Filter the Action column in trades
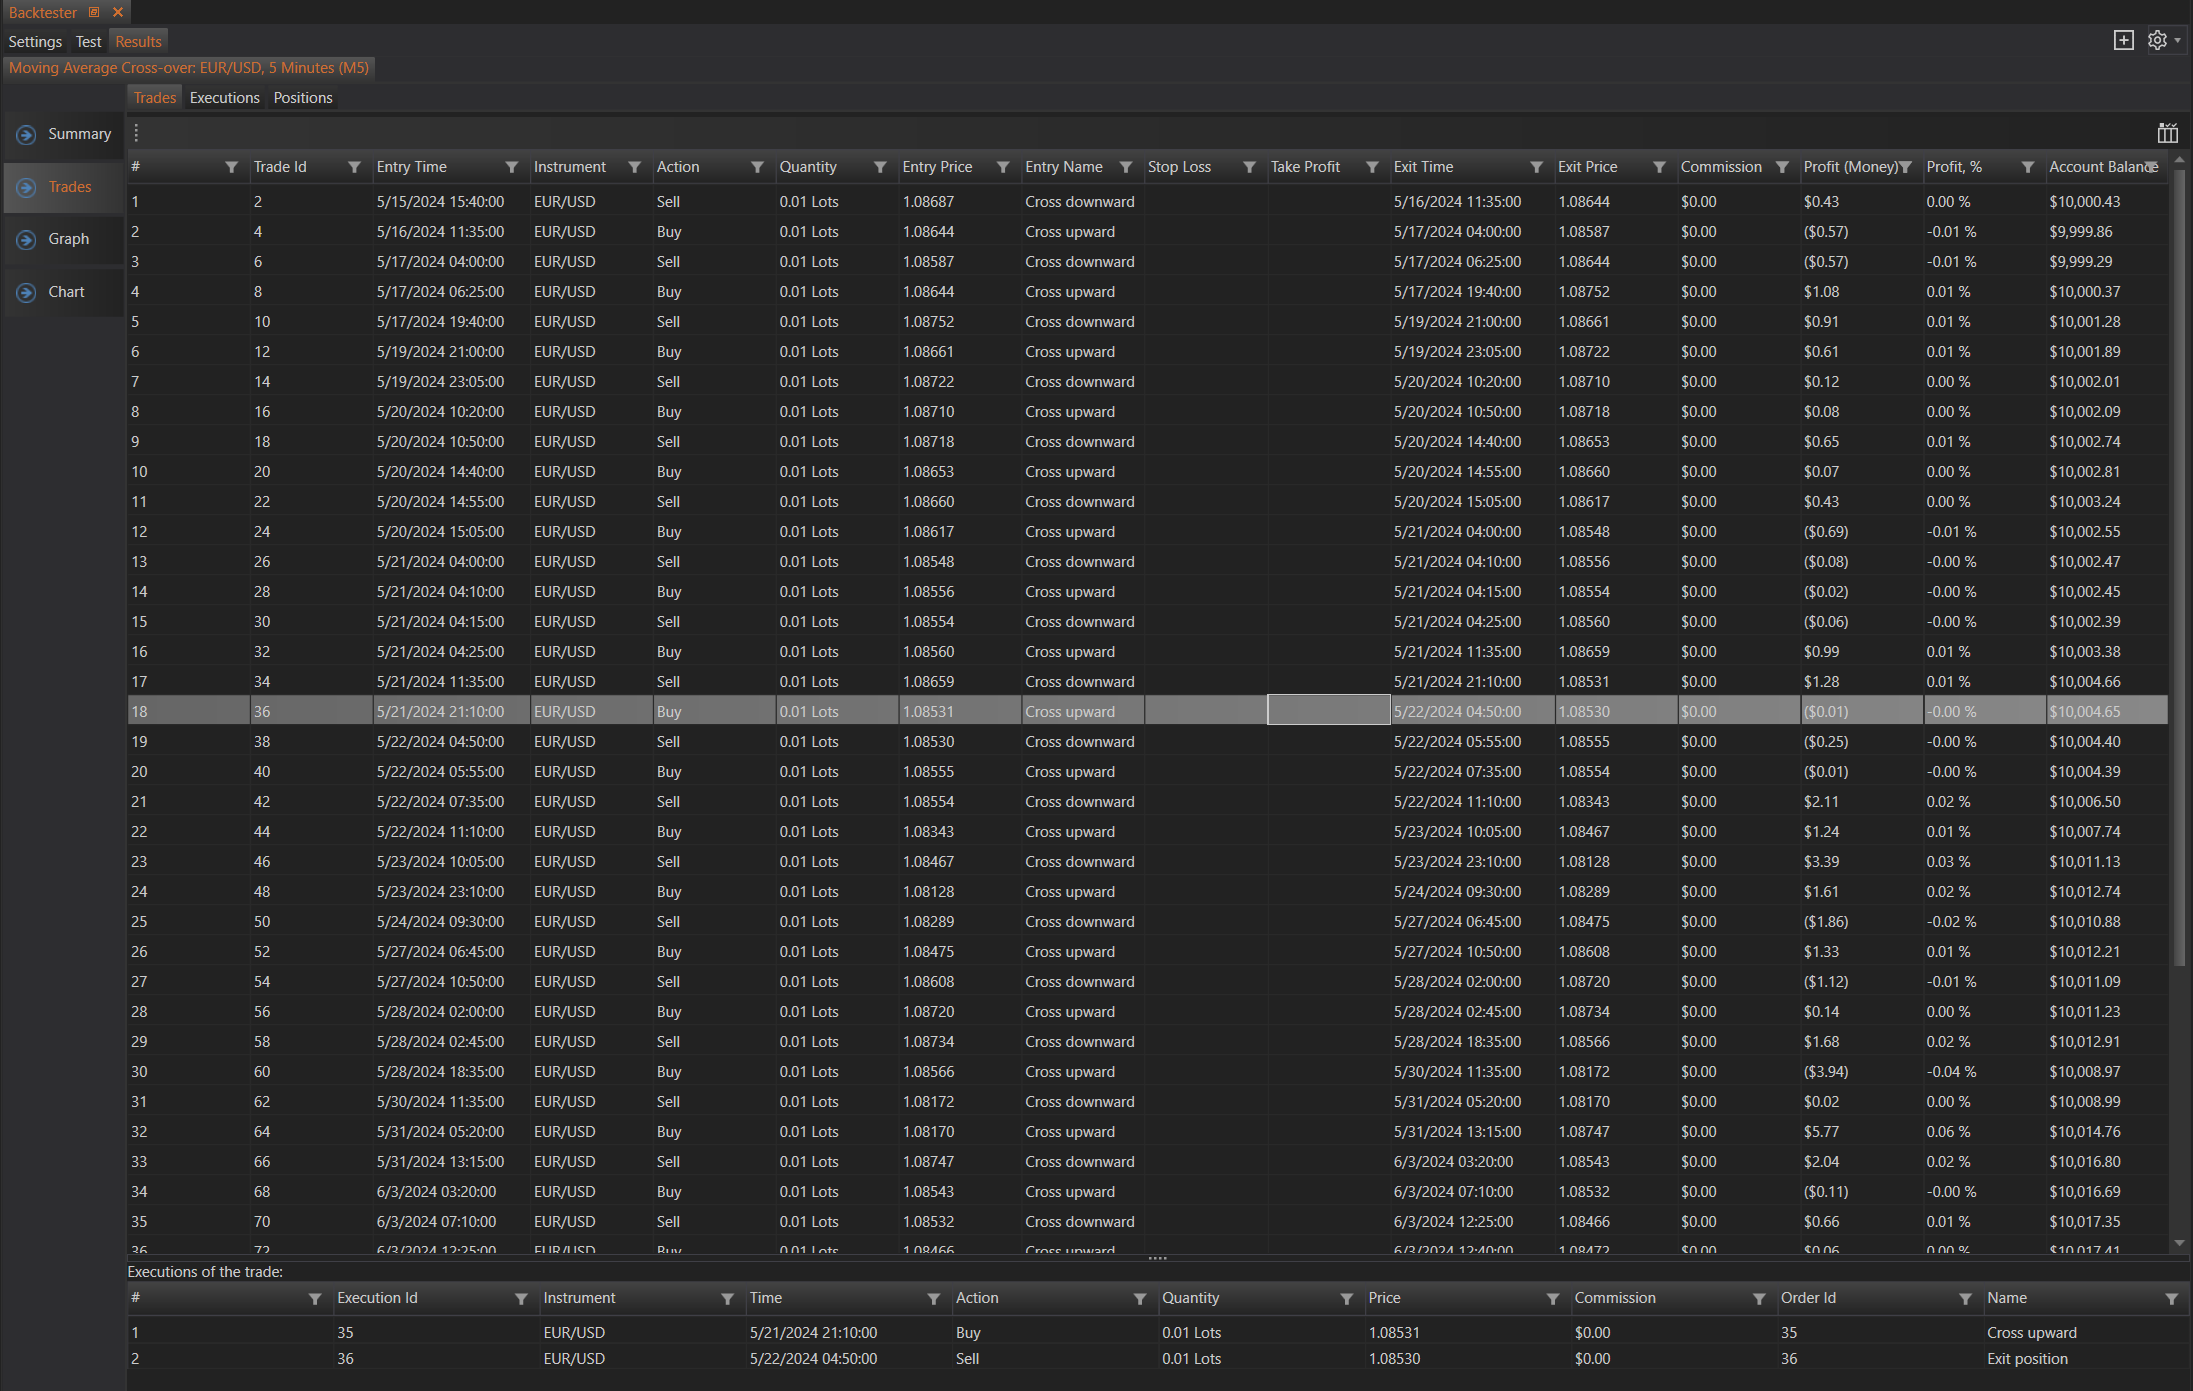2193x1391 pixels. click(757, 167)
